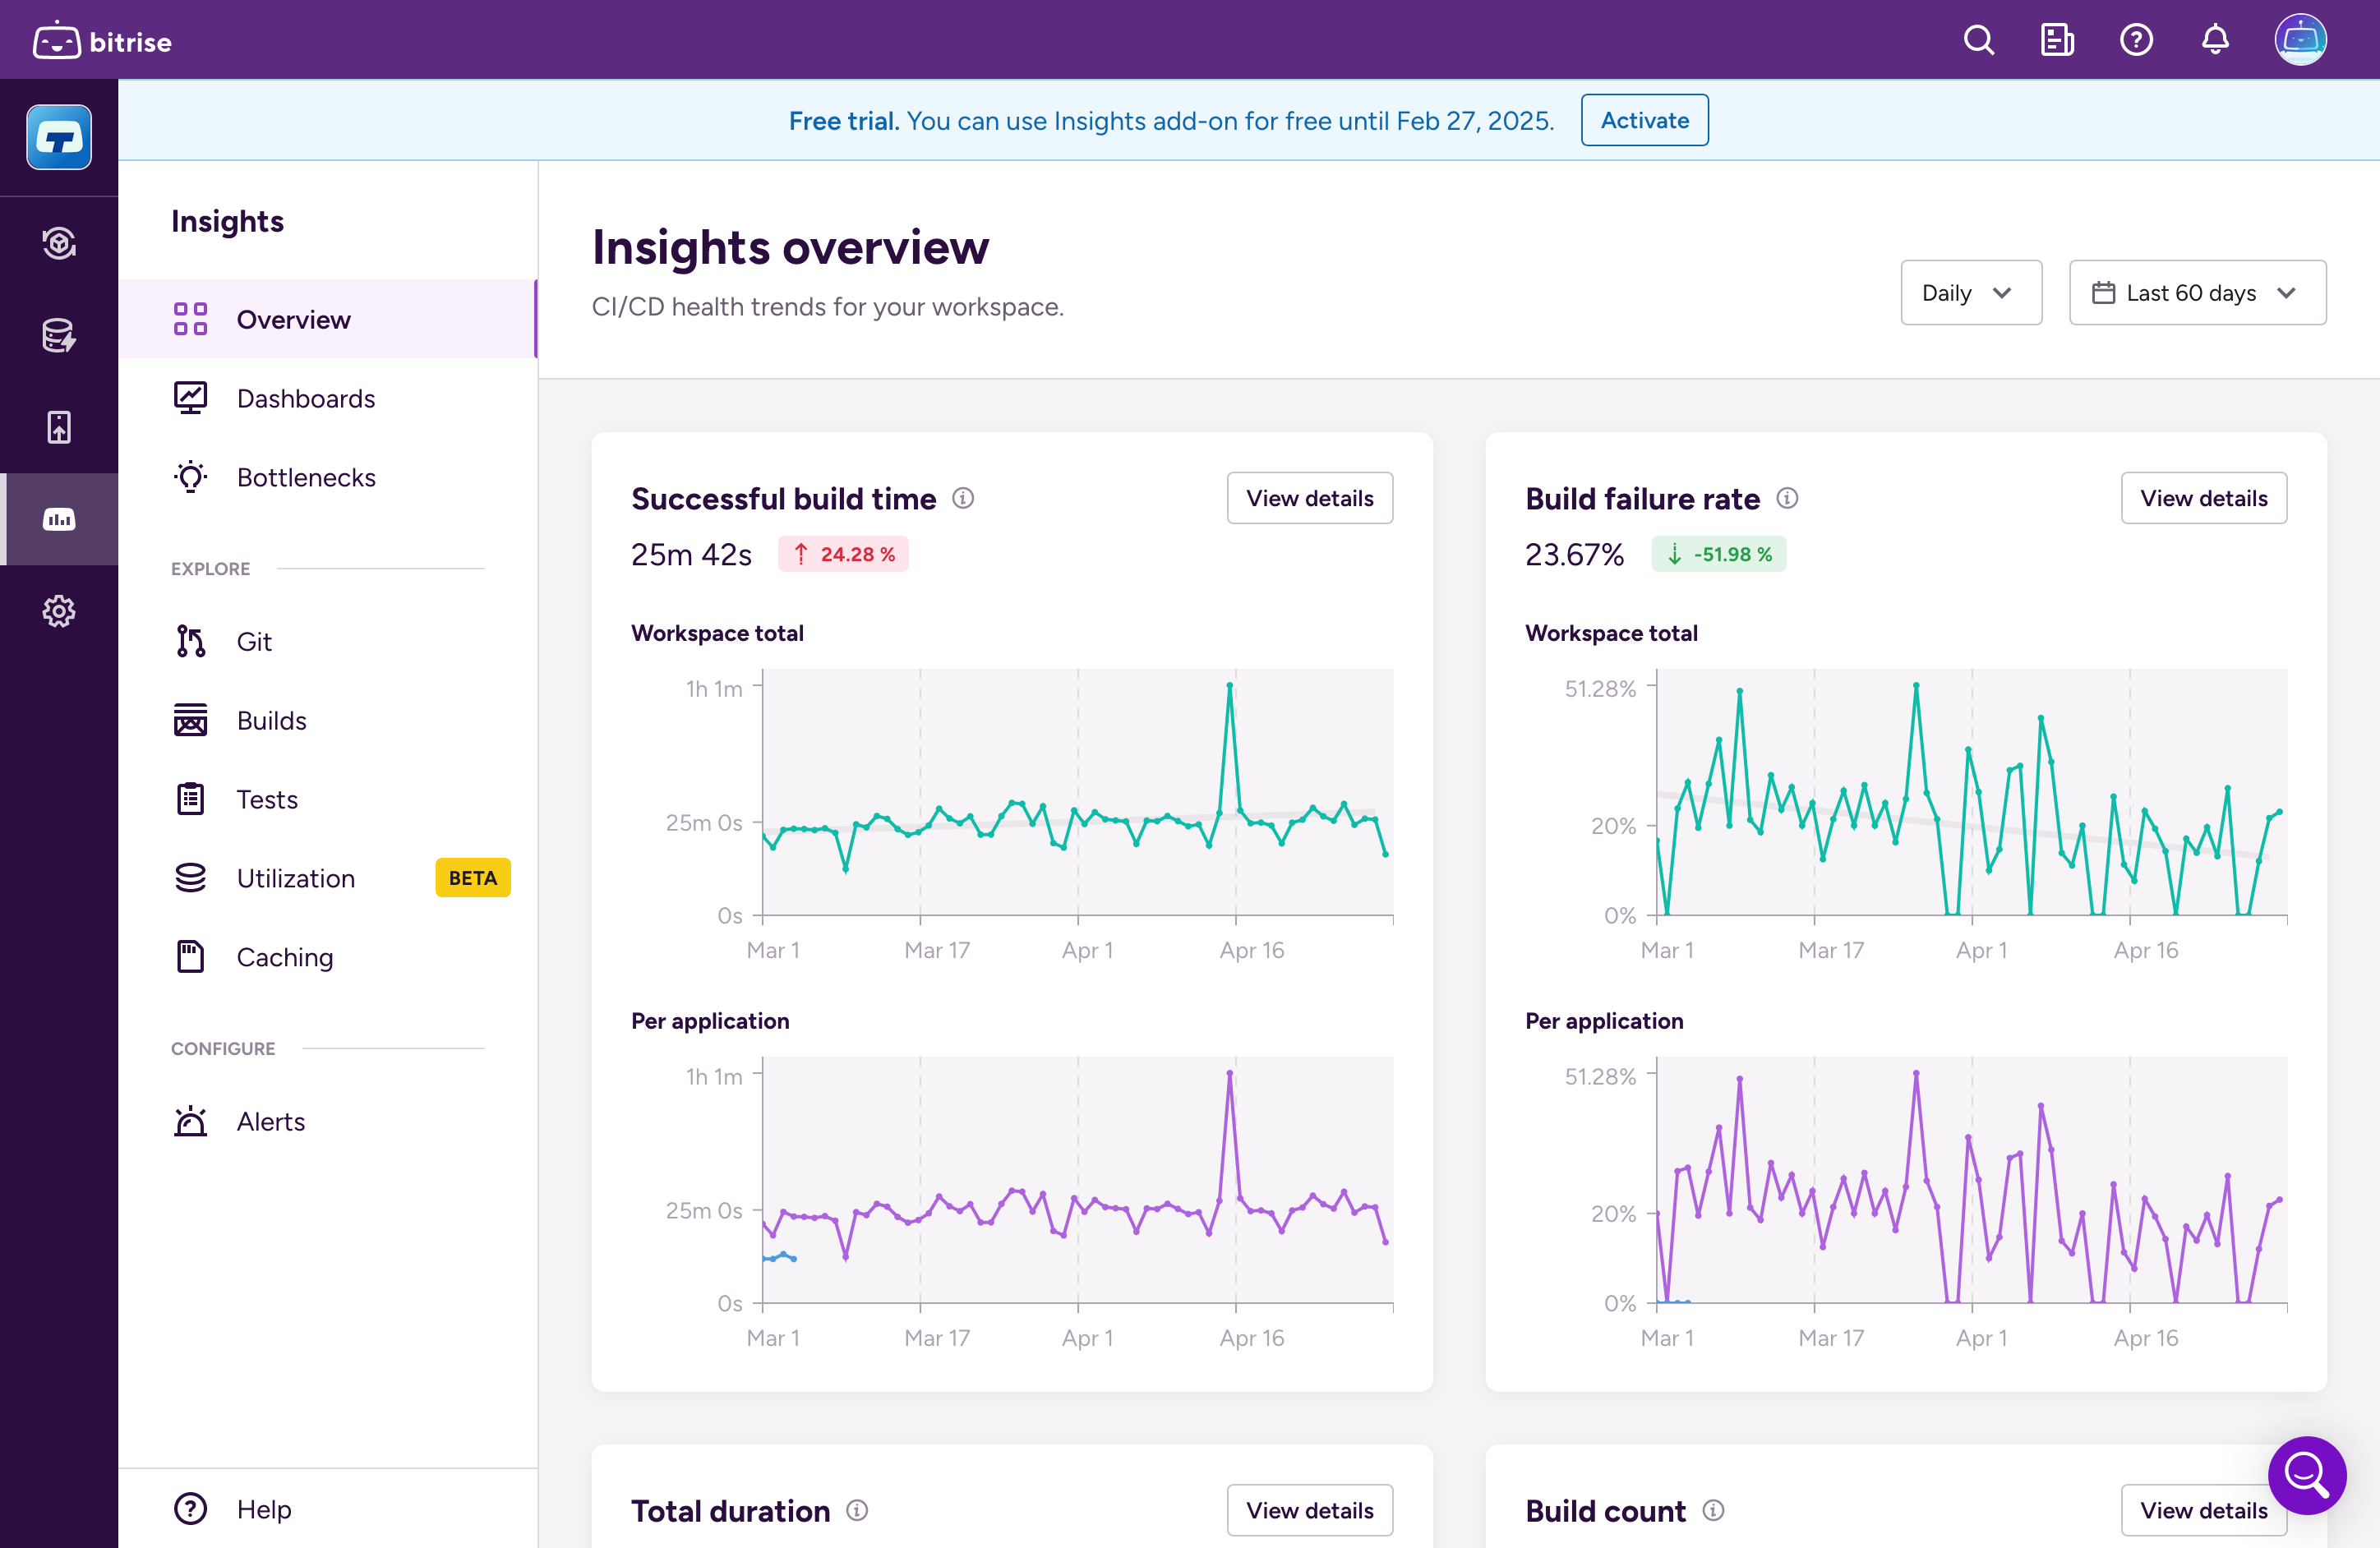2380x1548 pixels.
Task: Open the settings gear in left rail
Action: 59,611
